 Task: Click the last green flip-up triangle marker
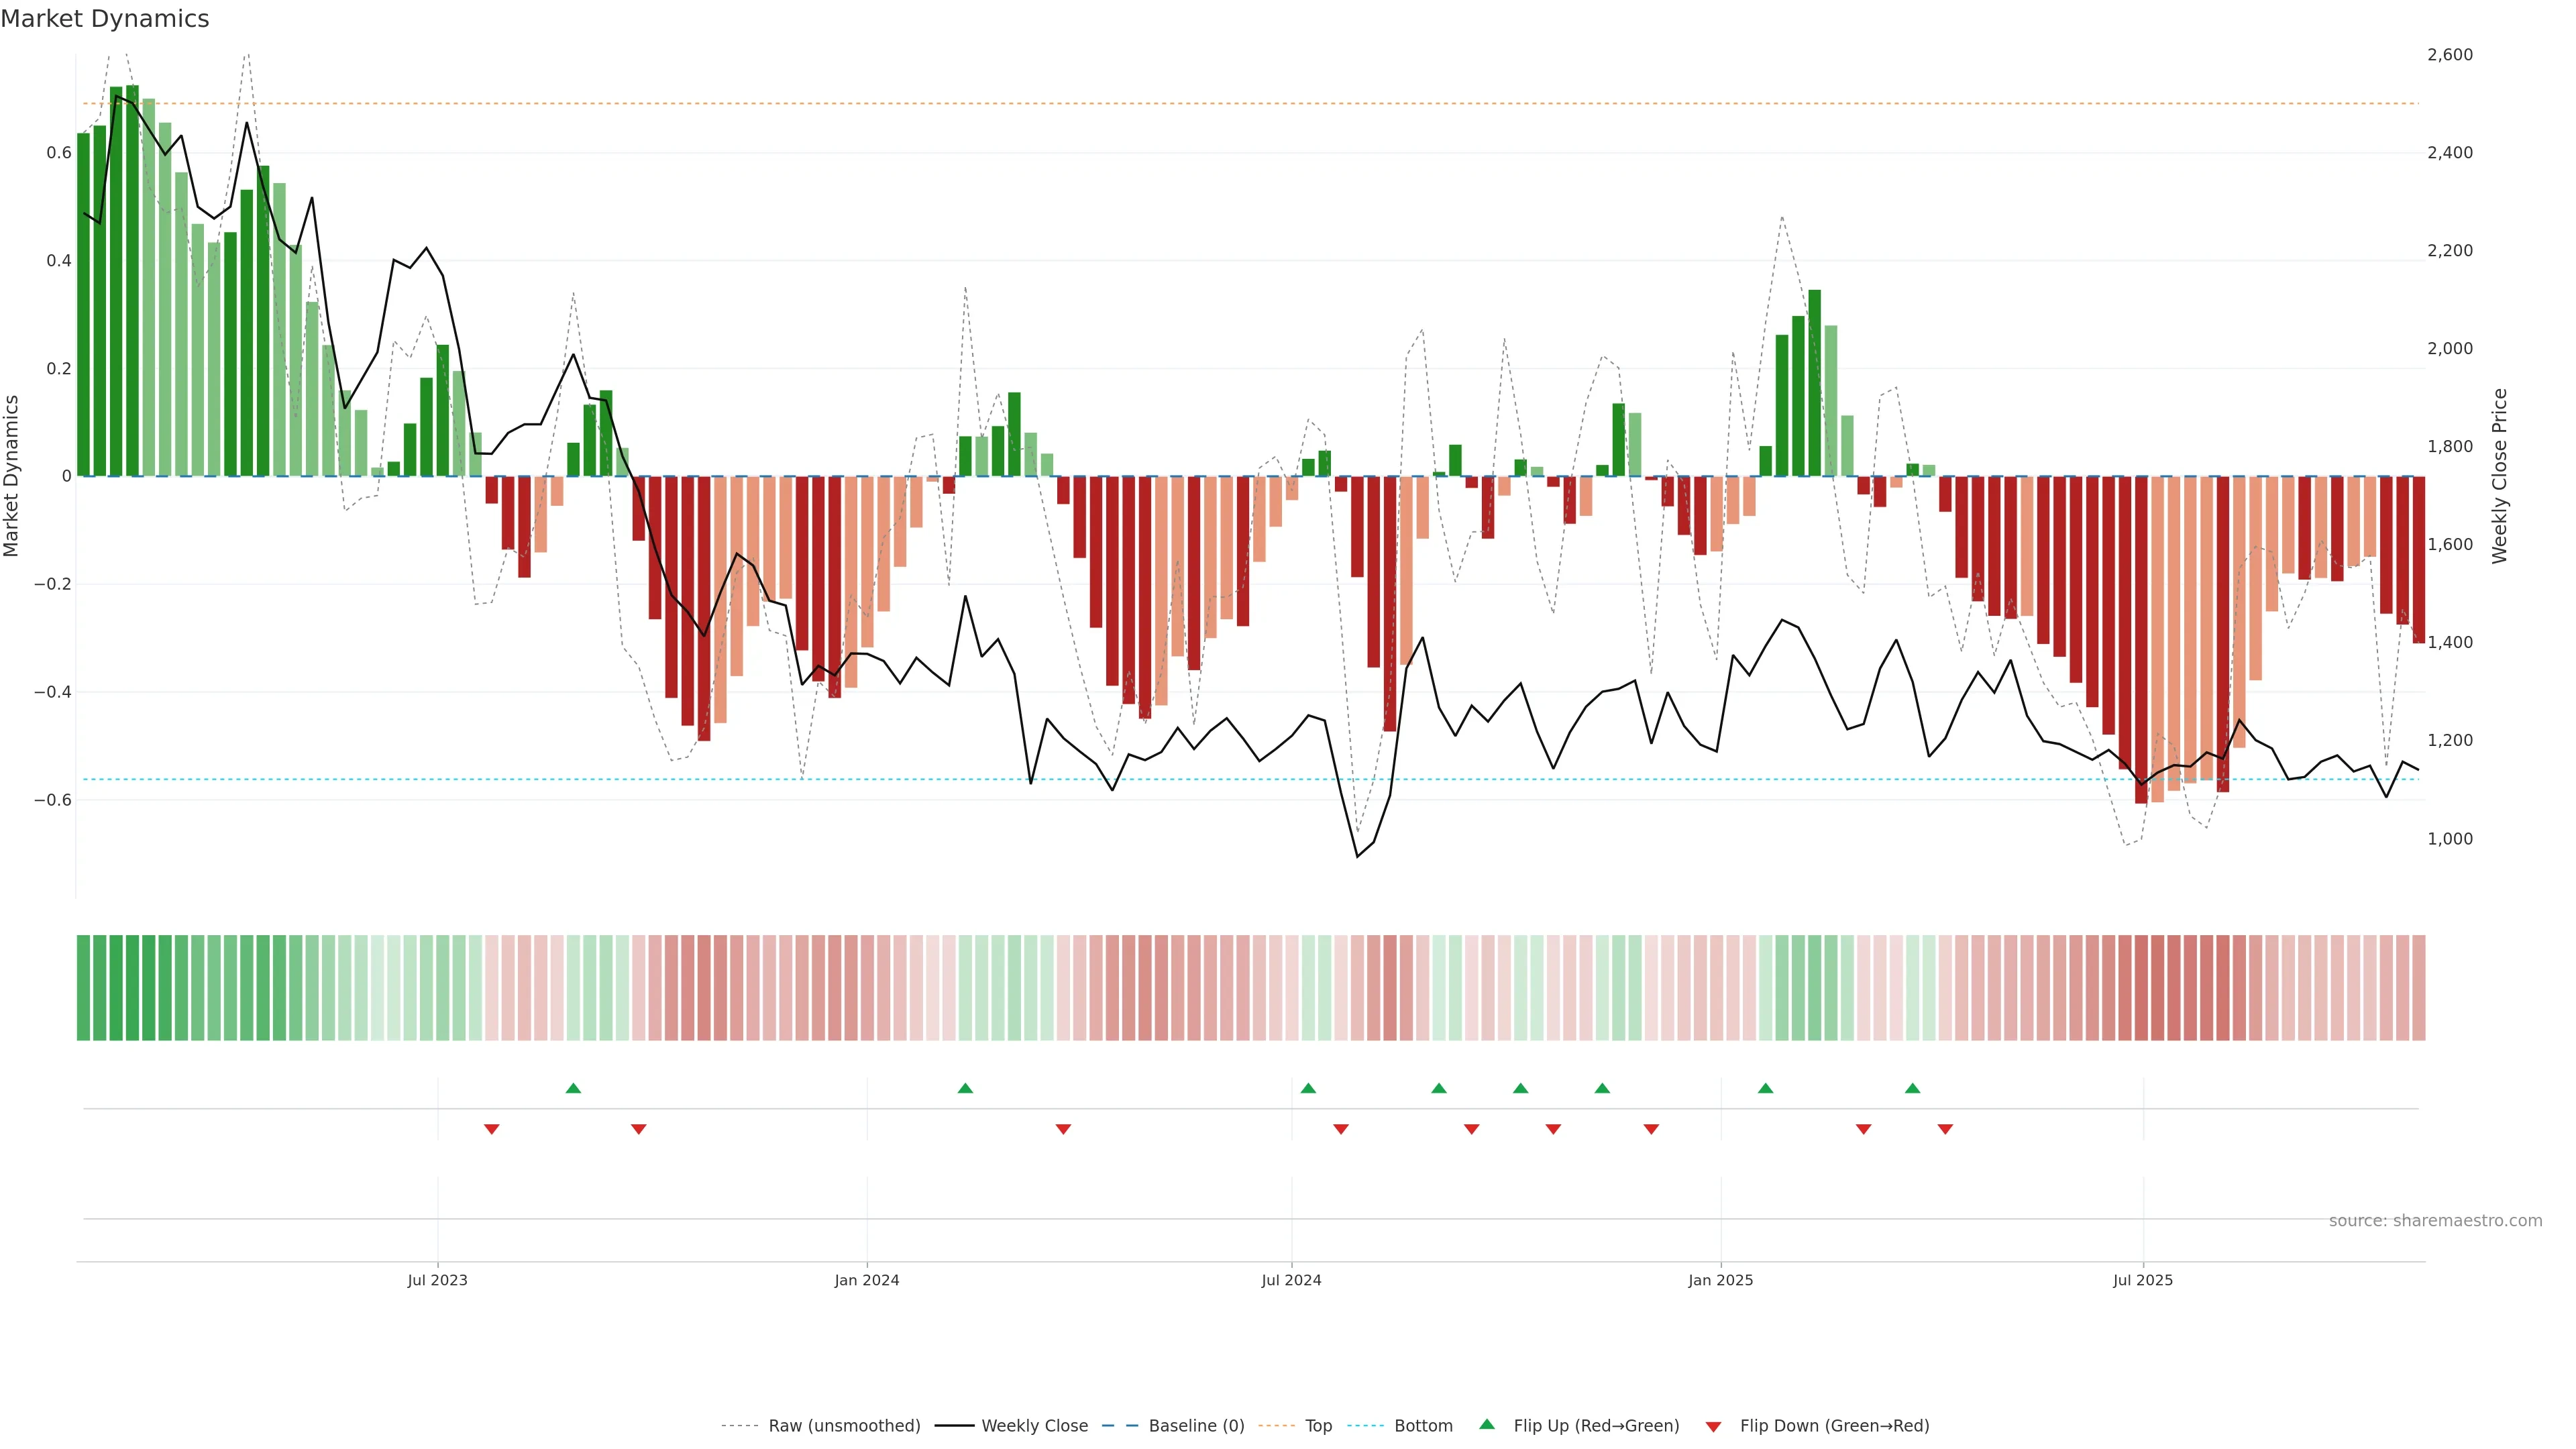coord(1912,1088)
